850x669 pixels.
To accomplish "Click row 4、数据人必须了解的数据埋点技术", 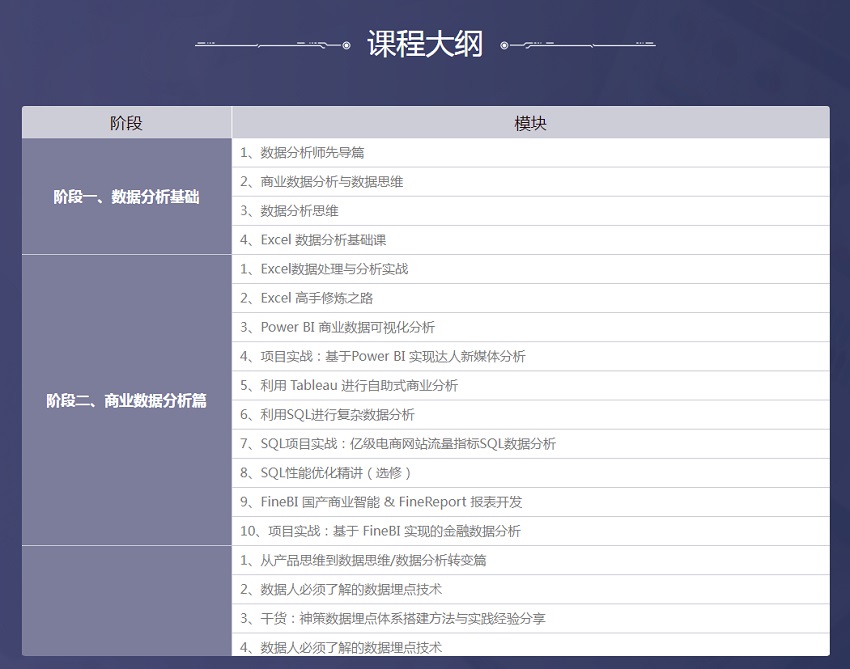I will tap(531, 645).
